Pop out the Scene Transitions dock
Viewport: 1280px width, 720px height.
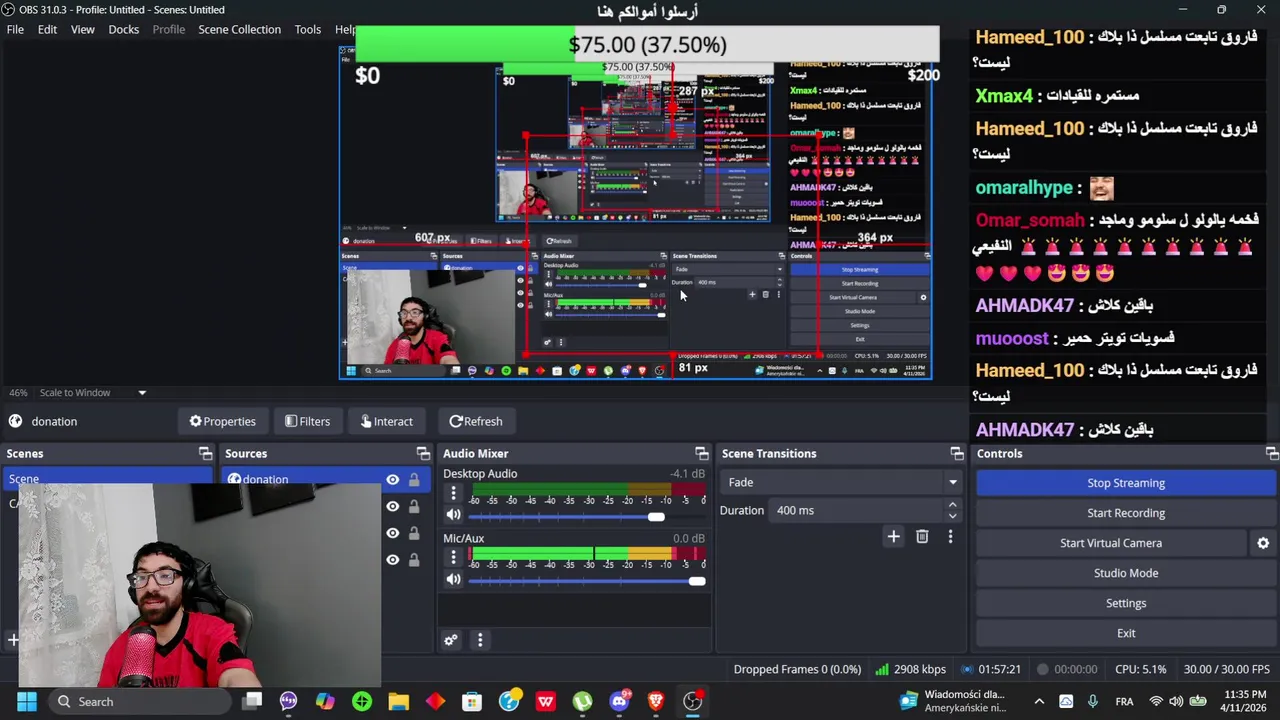click(x=957, y=454)
